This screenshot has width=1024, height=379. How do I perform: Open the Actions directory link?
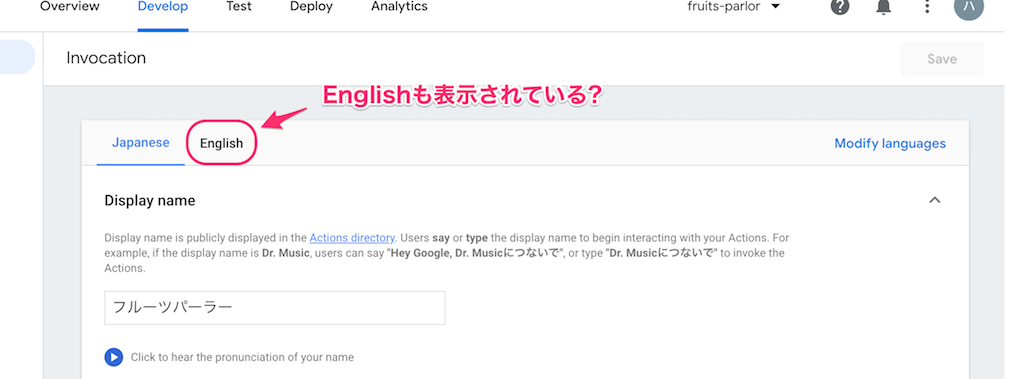[x=352, y=238]
